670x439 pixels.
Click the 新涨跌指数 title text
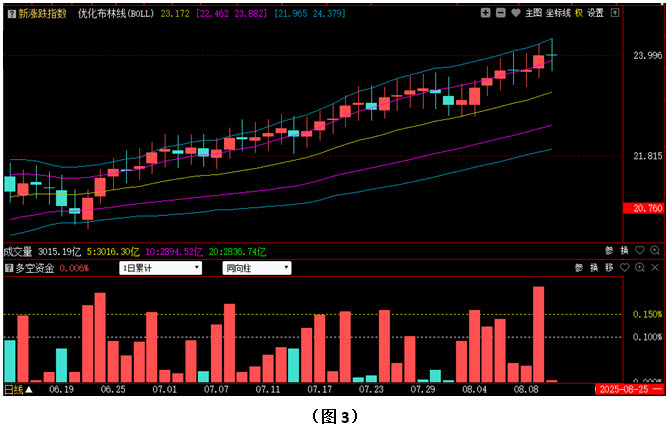point(43,14)
